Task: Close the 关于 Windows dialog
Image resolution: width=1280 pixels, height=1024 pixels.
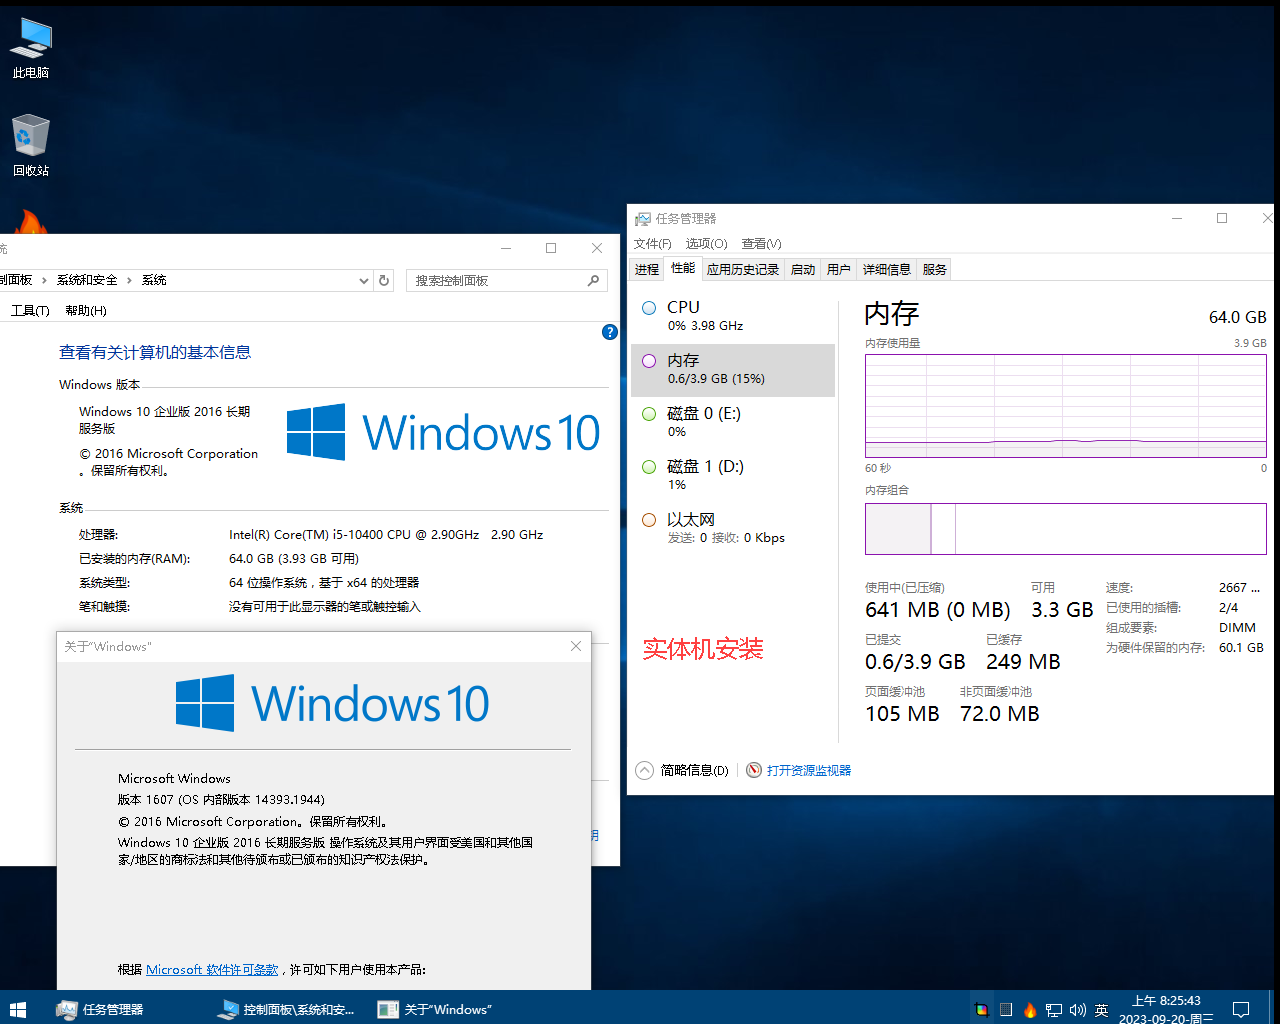Action: tap(576, 646)
